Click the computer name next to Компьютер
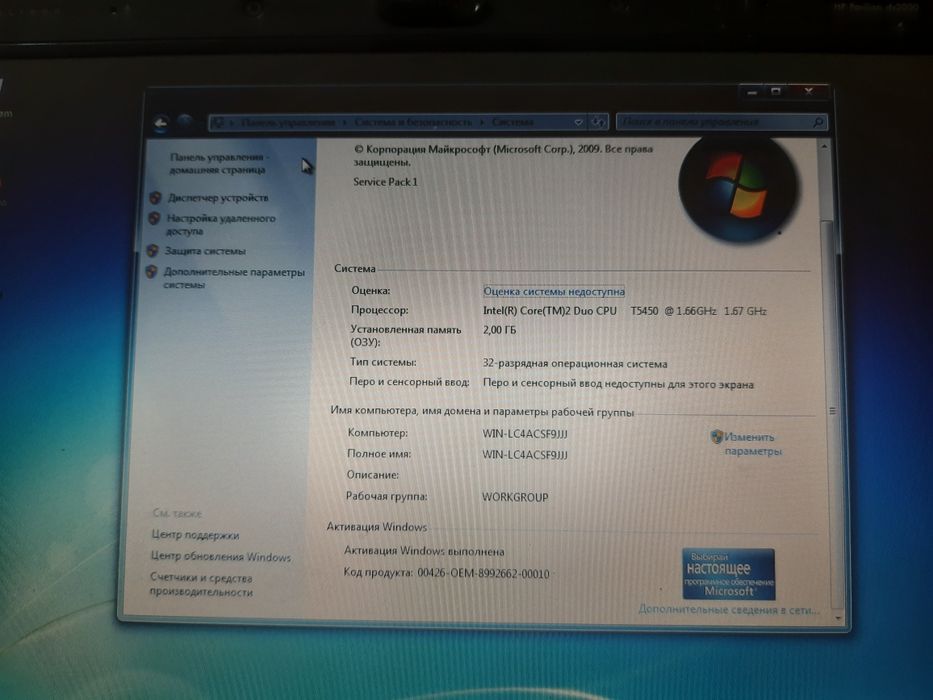Image resolution: width=933 pixels, height=700 pixels. pyautogui.click(x=525, y=434)
